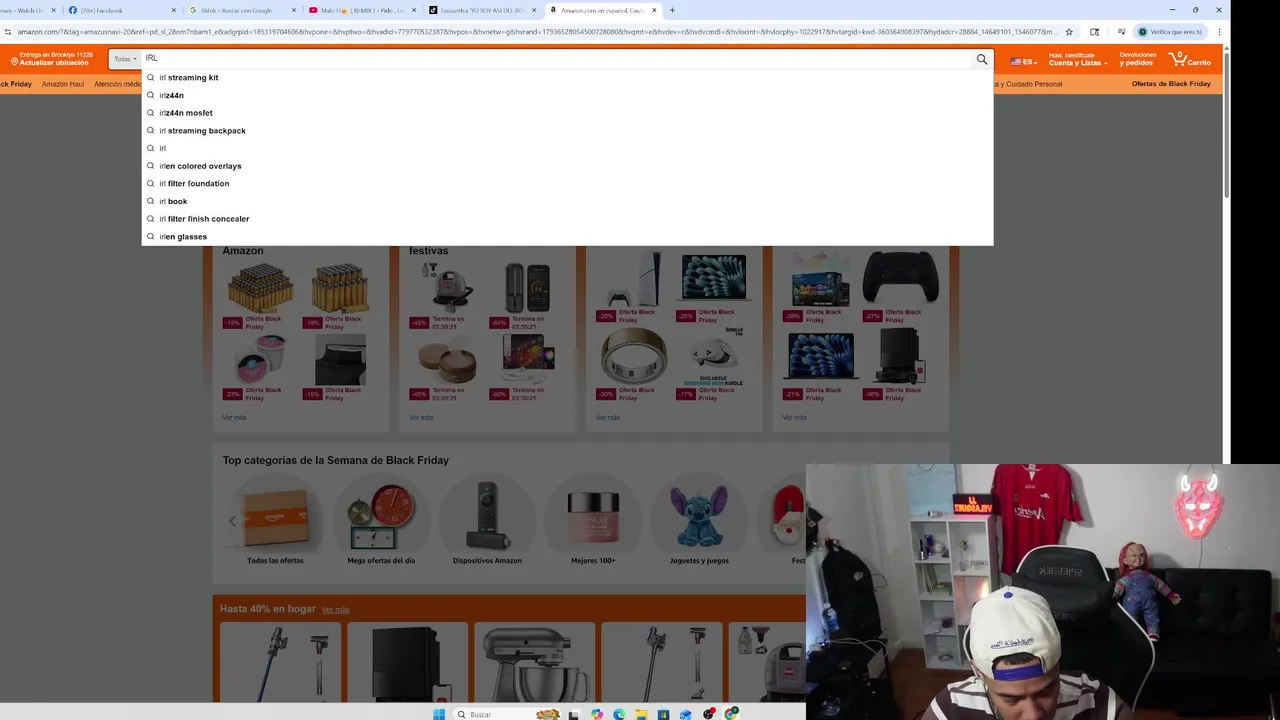Image resolution: width=1280 pixels, height=720 pixels.
Task: Open Windows Start menu
Action: [x=439, y=714]
